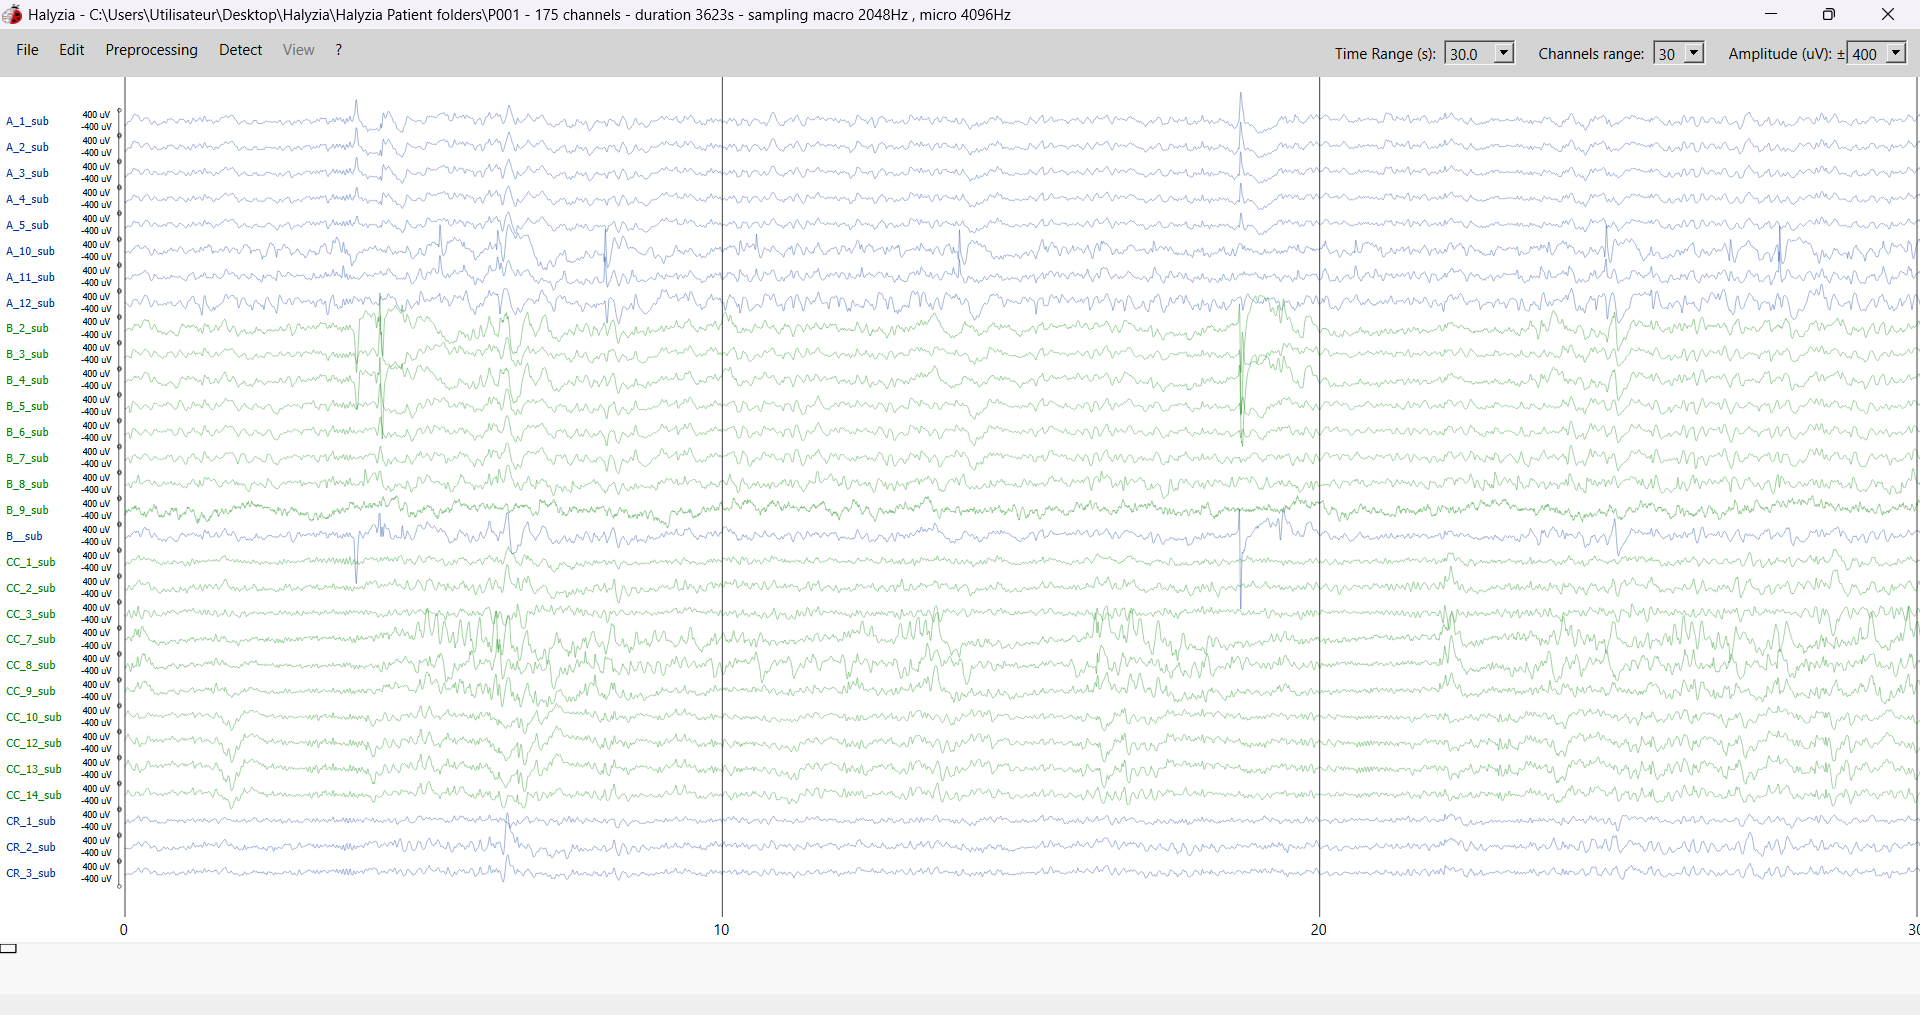1920x1015 pixels.
Task: Close the Halyzia window
Action: (x=1887, y=14)
